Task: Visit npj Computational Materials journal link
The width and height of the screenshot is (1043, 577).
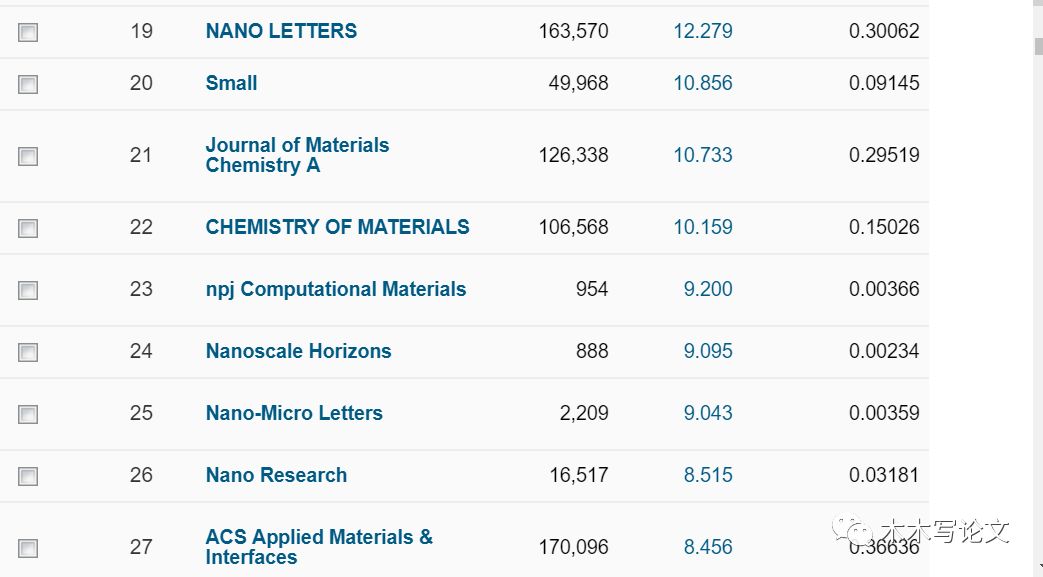Action: coord(335,289)
